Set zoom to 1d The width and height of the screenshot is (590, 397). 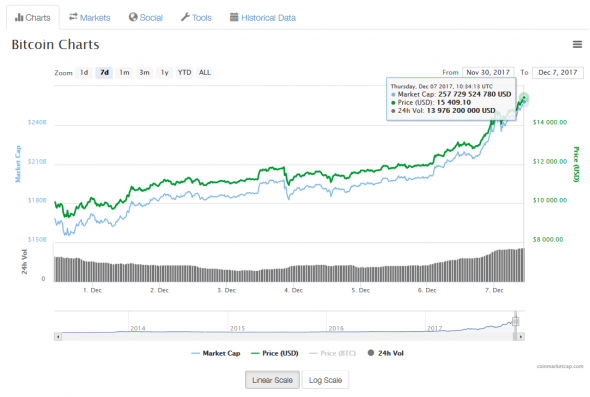tap(84, 73)
